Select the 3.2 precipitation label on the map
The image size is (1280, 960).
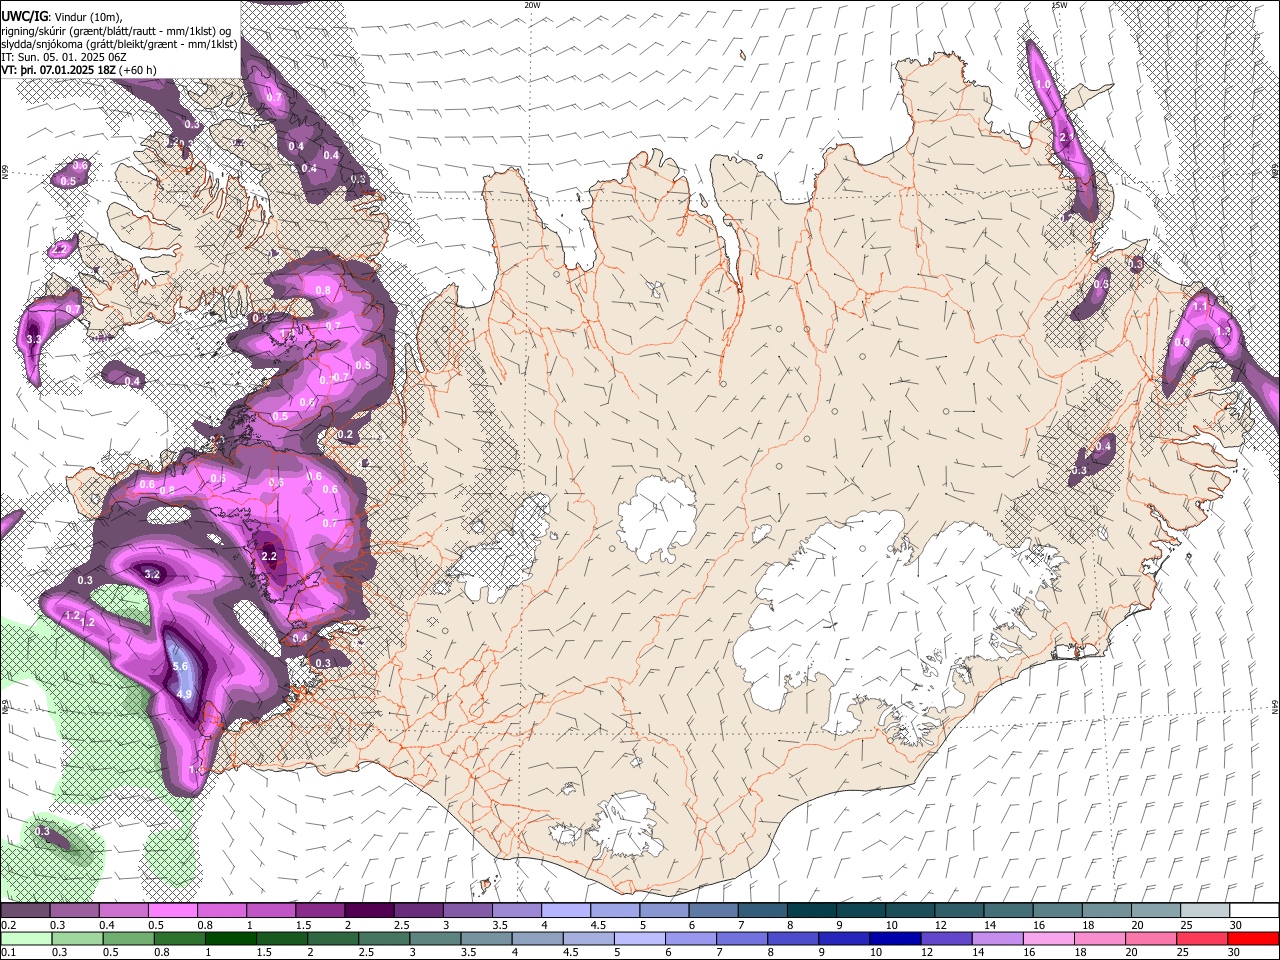[152, 574]
